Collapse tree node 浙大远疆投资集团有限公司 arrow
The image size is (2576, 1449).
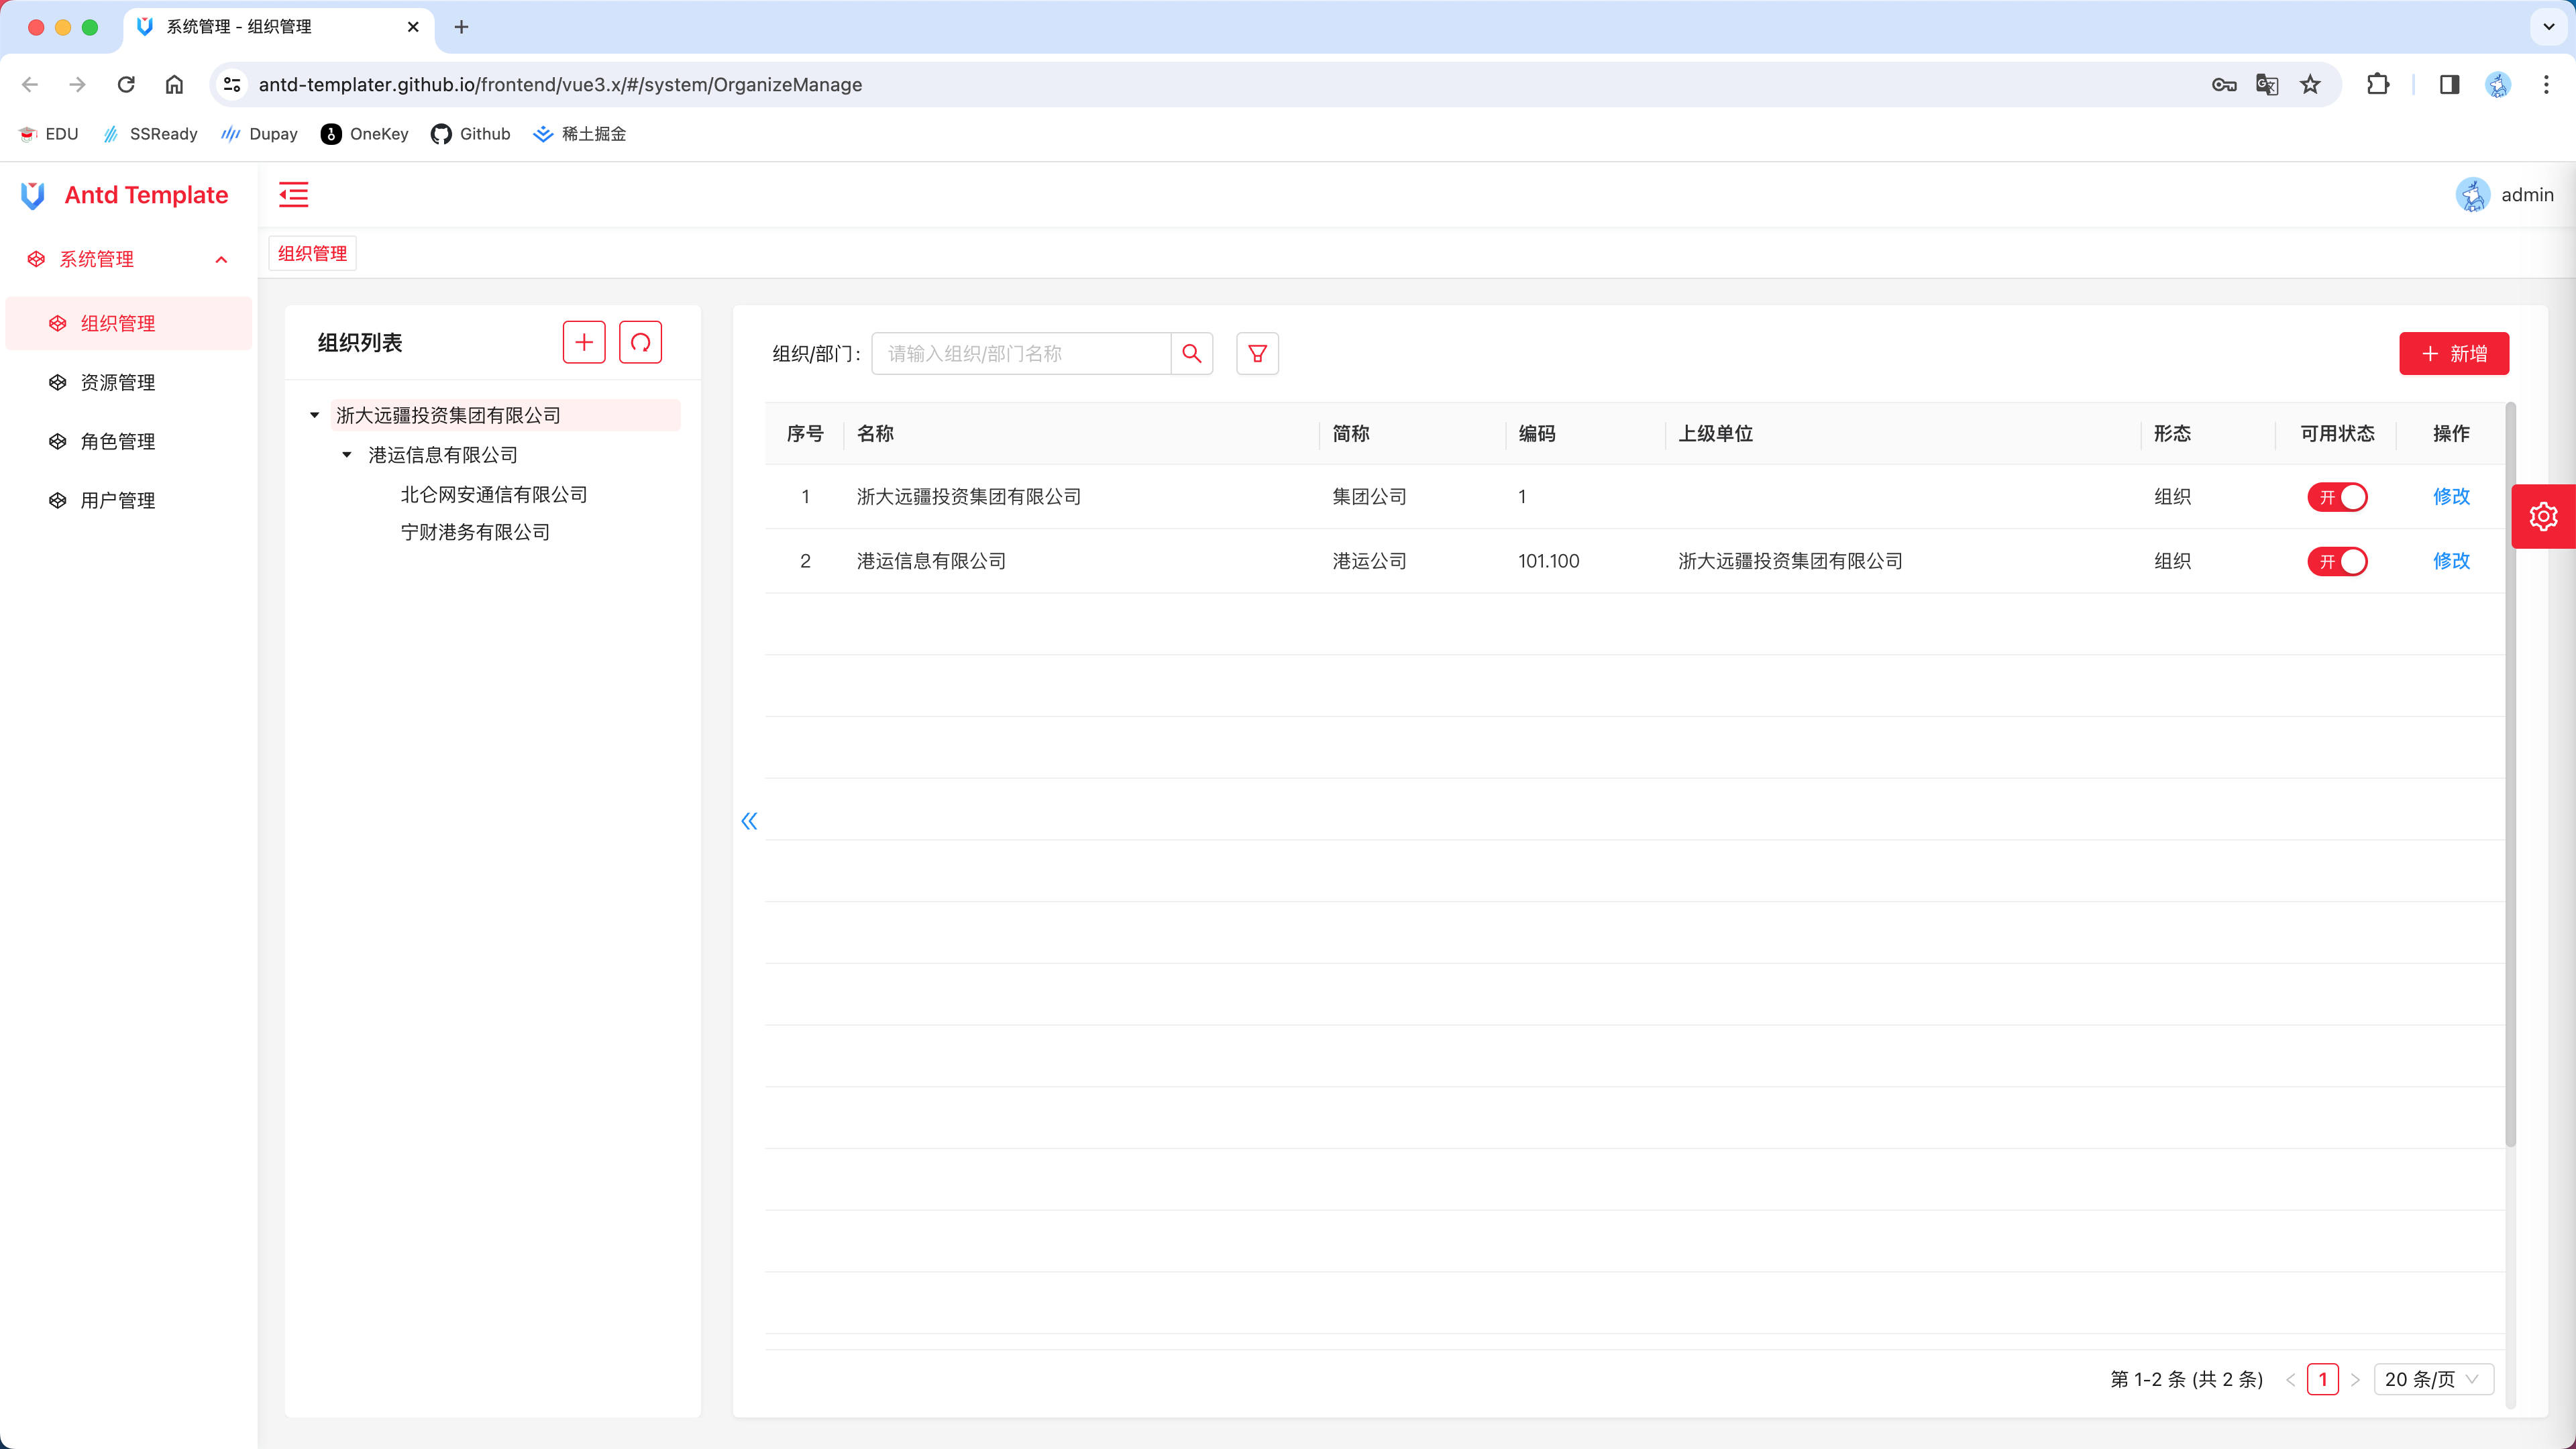coord(314,415)
